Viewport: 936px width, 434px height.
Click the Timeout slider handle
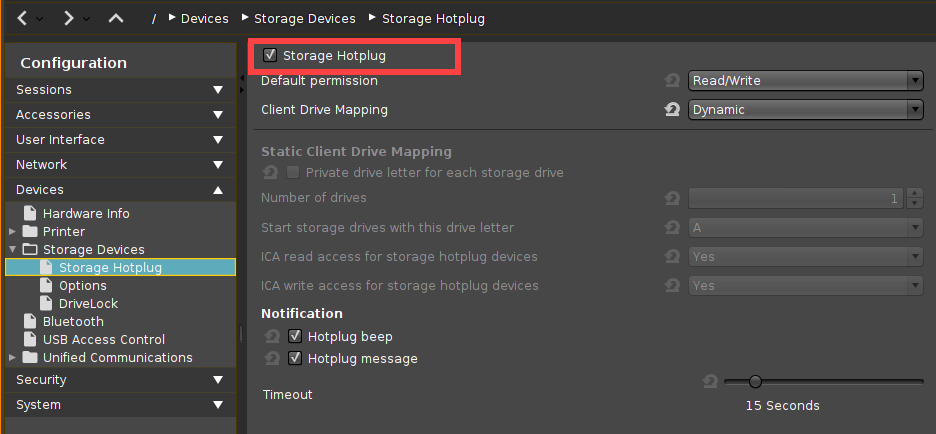[755, 381]
